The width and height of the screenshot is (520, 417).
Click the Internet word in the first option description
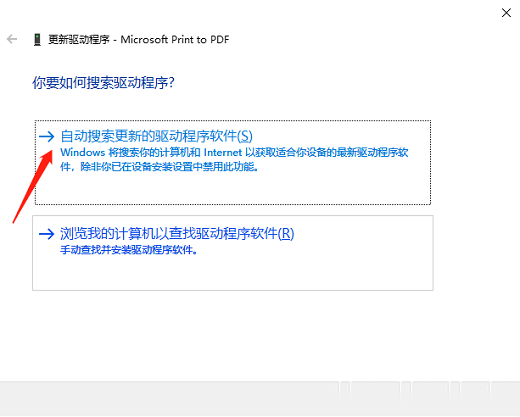click(223, 152)
